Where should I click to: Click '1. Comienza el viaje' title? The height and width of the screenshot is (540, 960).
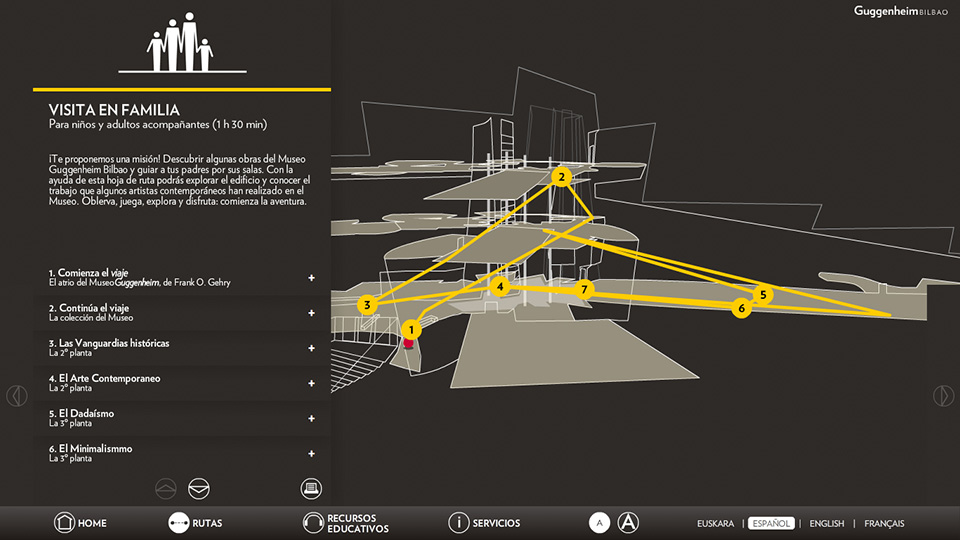tap(88, 272)
